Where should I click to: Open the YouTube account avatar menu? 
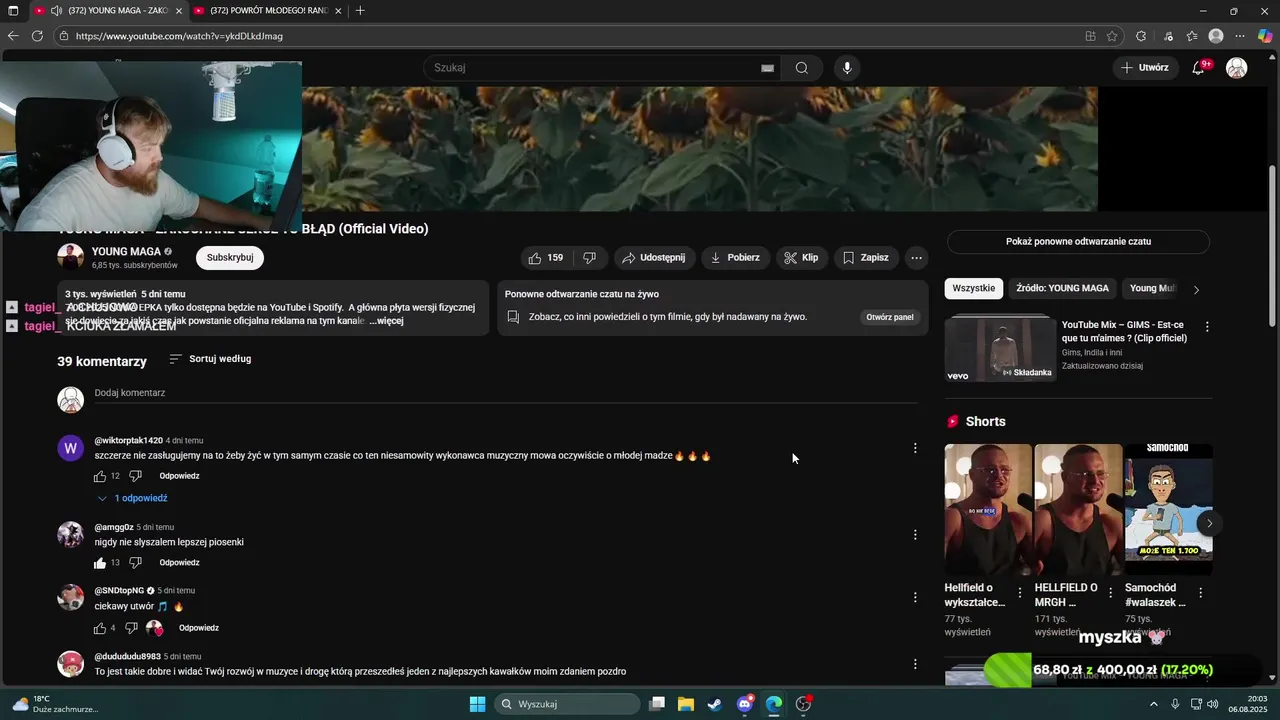1237,68
